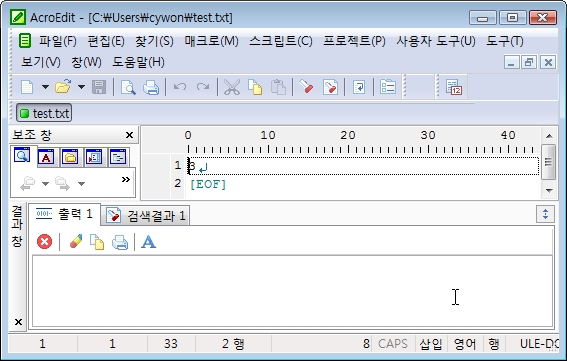This screenshot has width=567, height=361.
Task: Click the Undo arrow icon
Action: pos(180,87)
